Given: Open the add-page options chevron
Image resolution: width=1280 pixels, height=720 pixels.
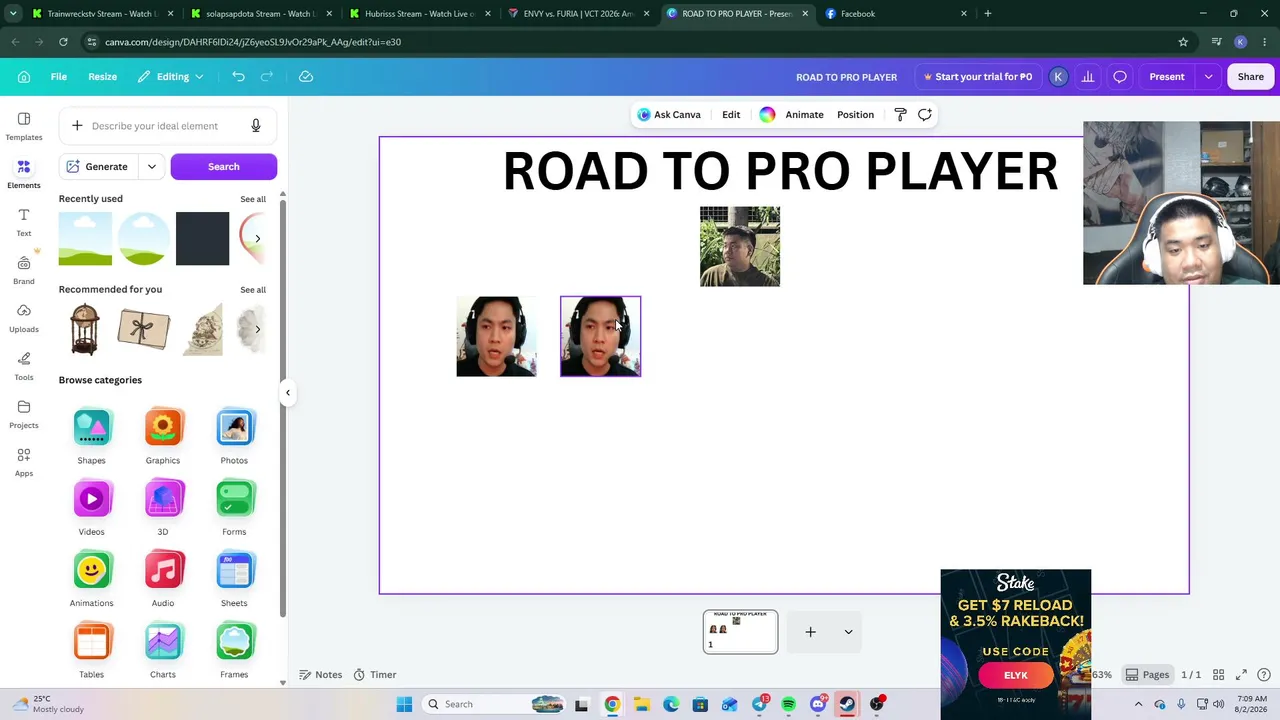Looking at the screenshot, I should click(x=848, y=632).
